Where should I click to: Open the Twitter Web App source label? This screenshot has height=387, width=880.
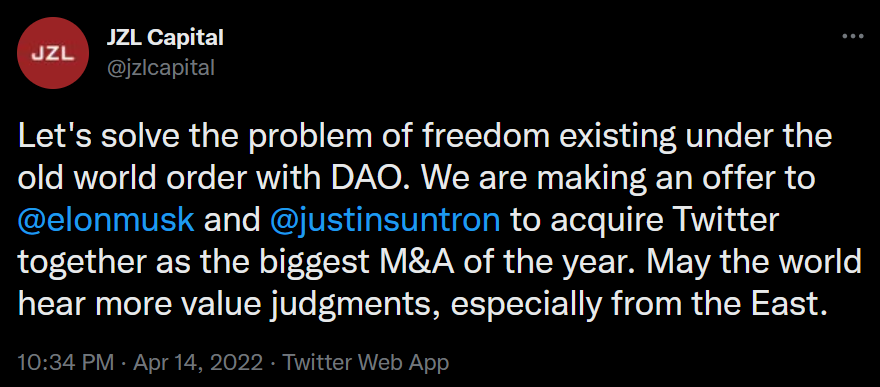(x=365, y=362)
